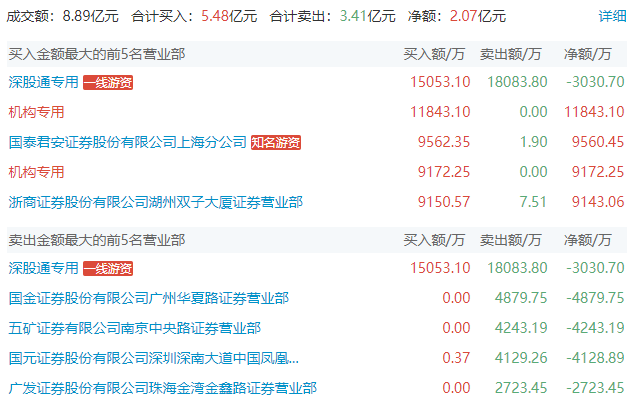
Task: Select net amount 9143.06 for 浙商证券
Action: pos(598,202)
